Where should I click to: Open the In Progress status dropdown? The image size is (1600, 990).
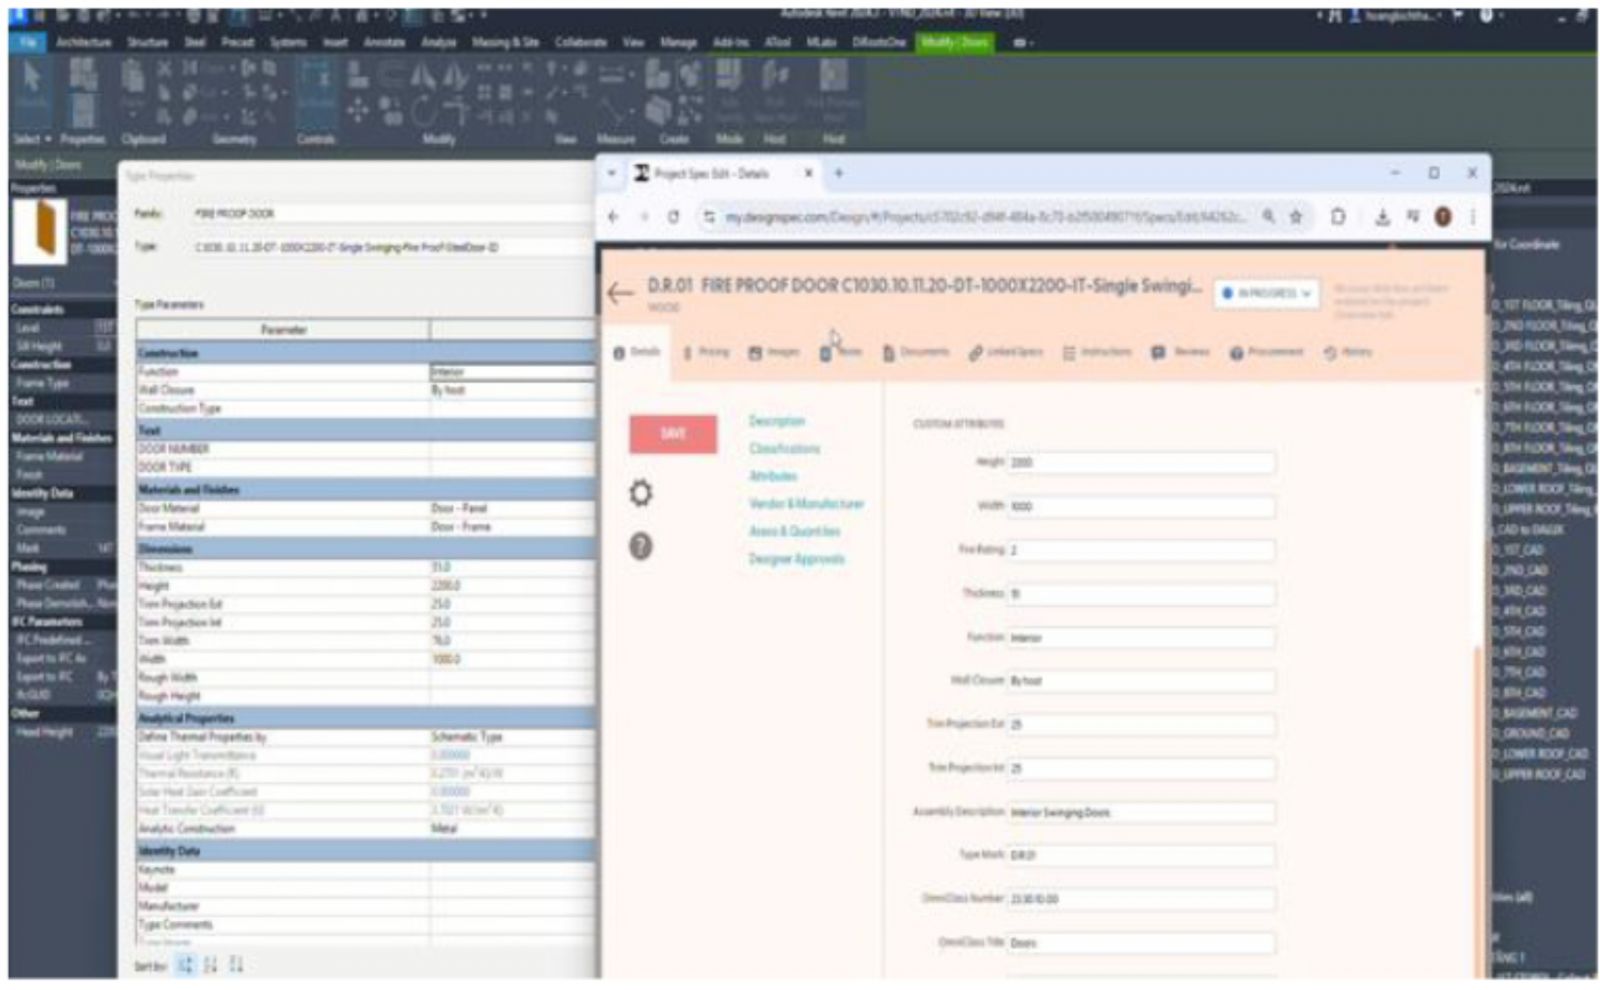click(x=1267, y=294)
